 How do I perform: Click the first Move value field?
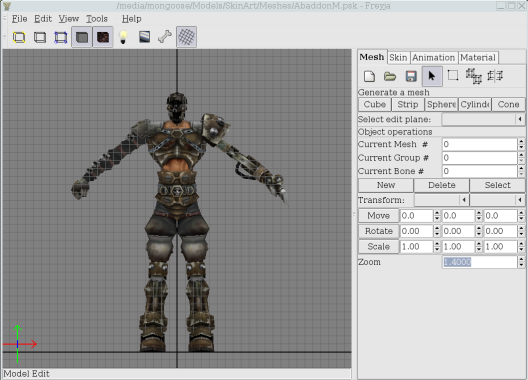pos(416,216)
